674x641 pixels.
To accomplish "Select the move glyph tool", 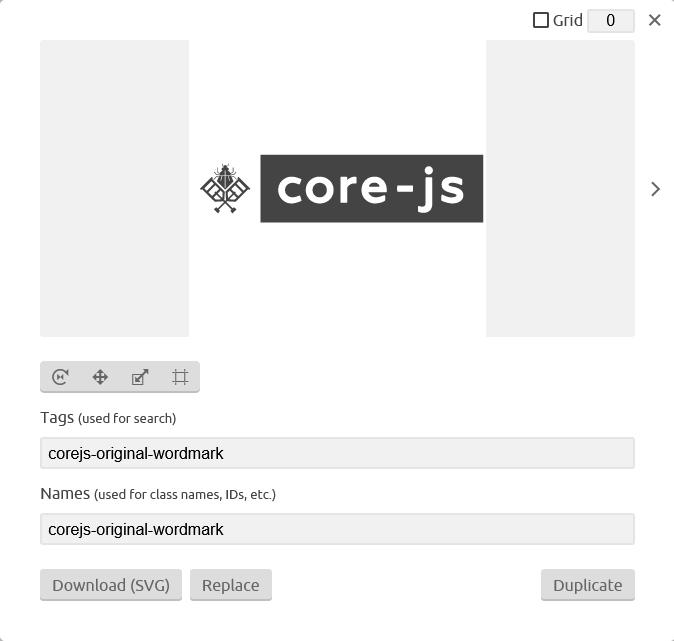I will tap(100, 377).
